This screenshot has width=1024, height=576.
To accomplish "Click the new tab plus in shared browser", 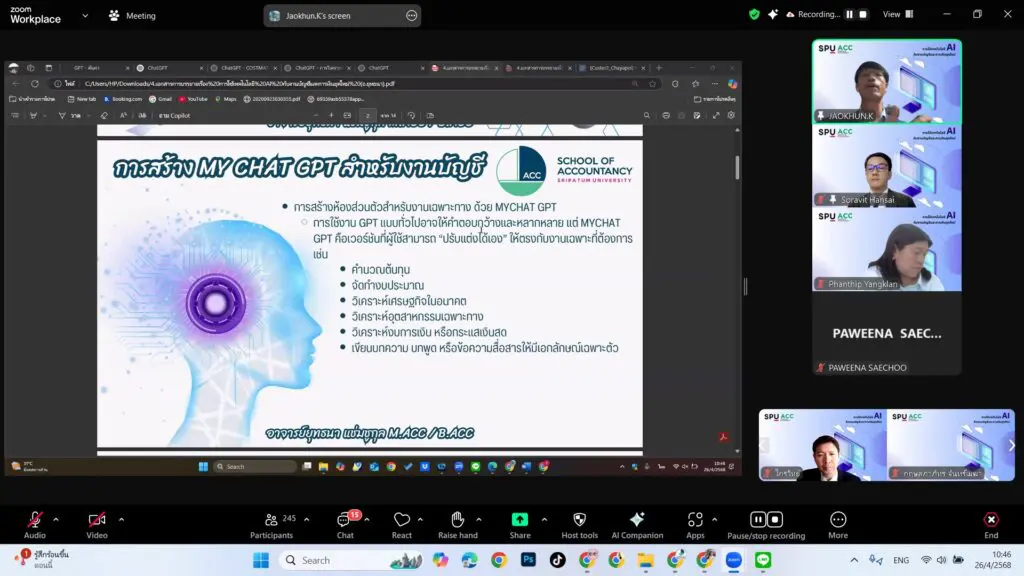I will pyautogui.click(x=659, y=68).
